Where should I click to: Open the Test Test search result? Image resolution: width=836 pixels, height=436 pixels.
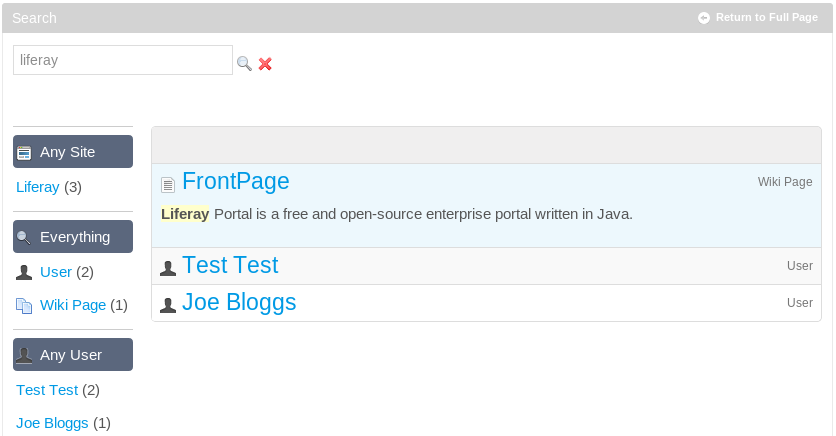230,265
